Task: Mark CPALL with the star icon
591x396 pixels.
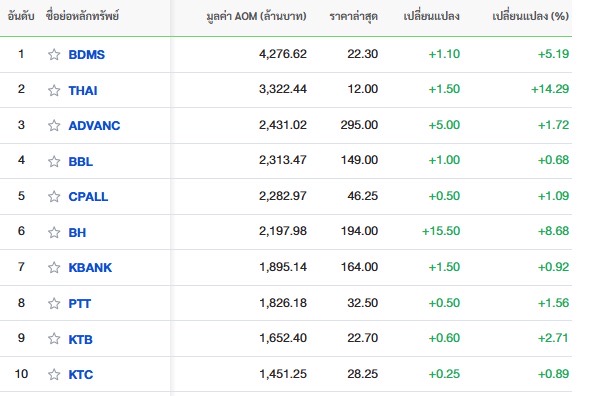Action: coord(54,196)
